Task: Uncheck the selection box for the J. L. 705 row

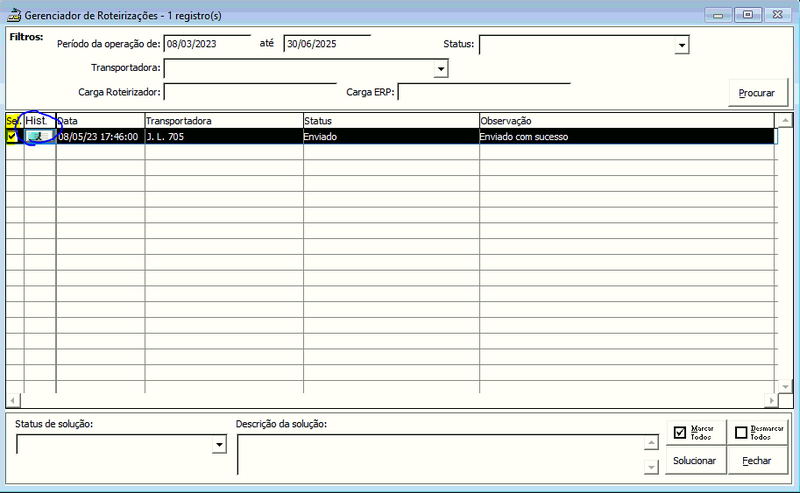Action: click(12, 136)
